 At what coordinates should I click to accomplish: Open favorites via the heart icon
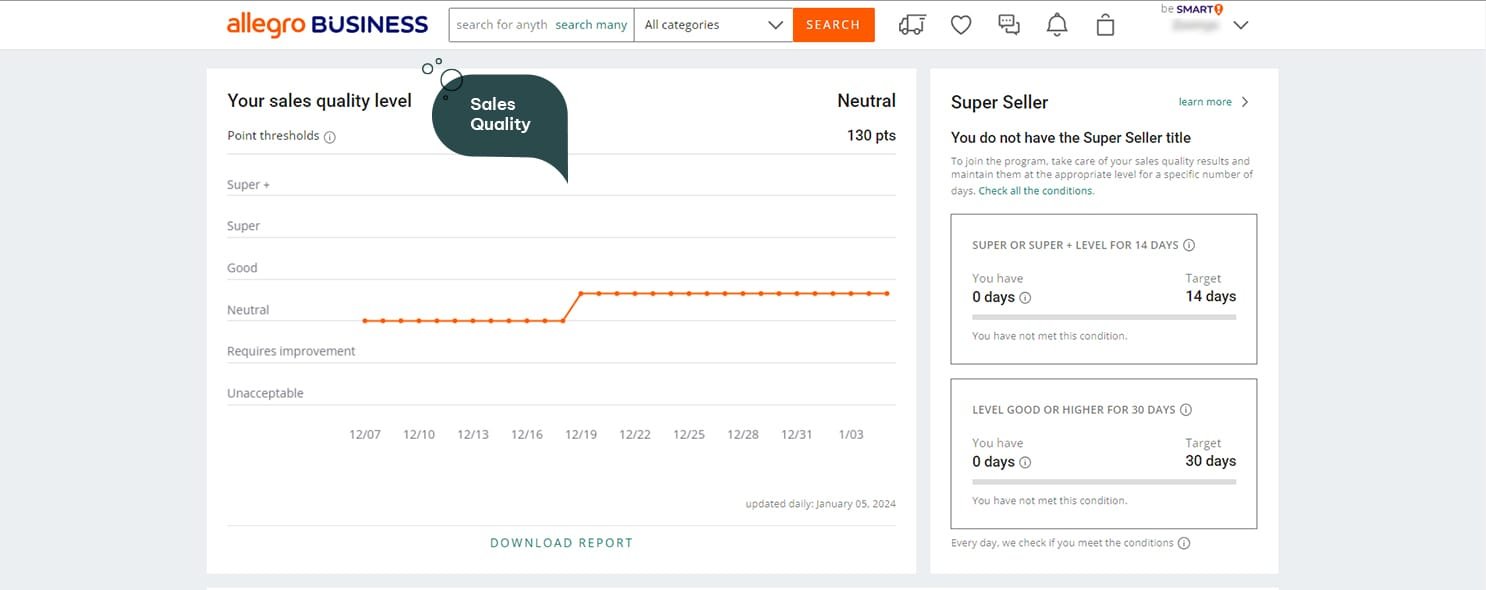point(961,25)
